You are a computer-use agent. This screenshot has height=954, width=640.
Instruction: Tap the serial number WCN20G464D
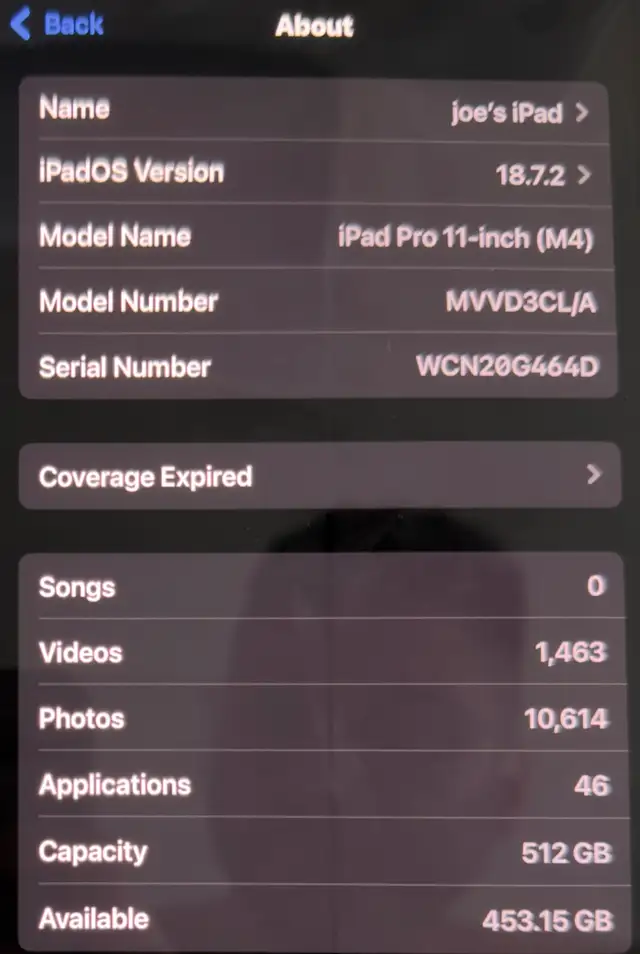(508, 366)
